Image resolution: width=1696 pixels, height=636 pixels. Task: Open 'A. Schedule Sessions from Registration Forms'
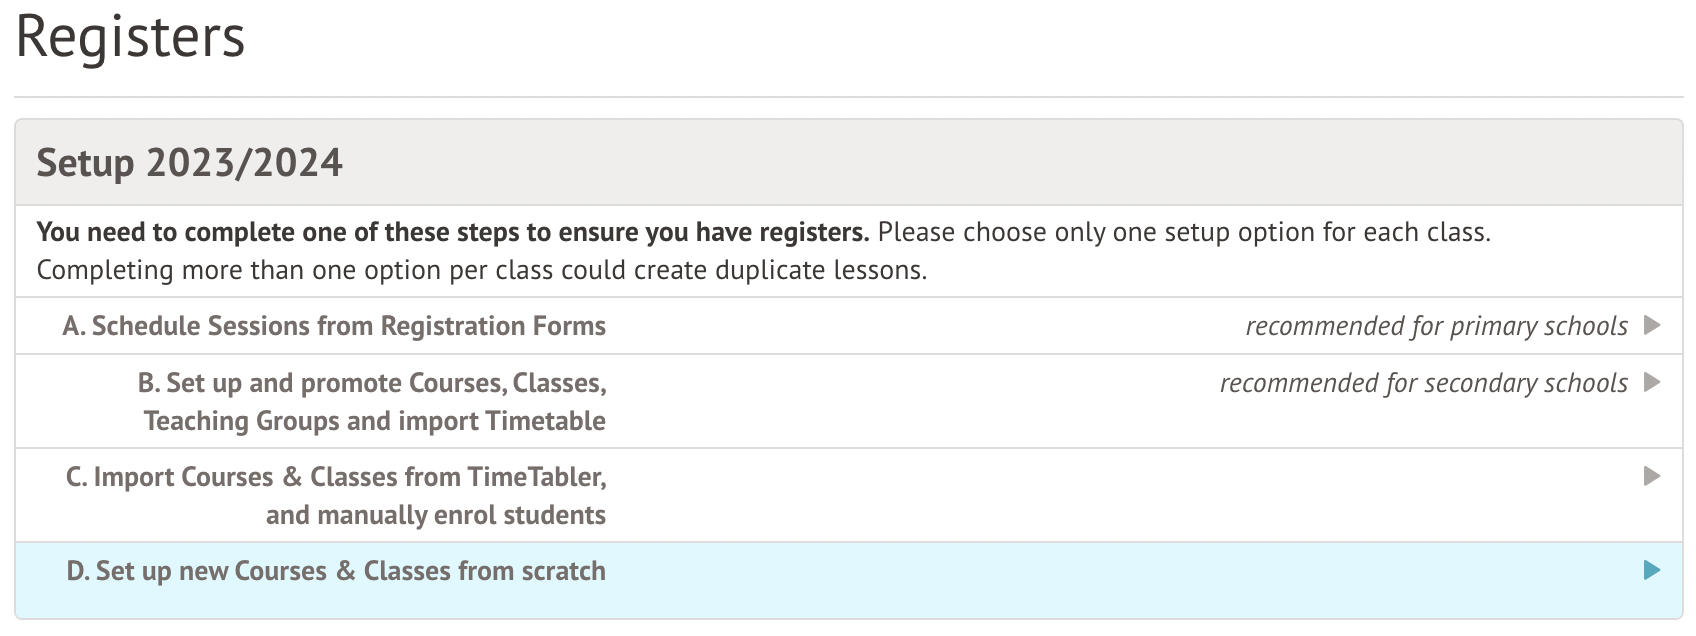point(334,326)
